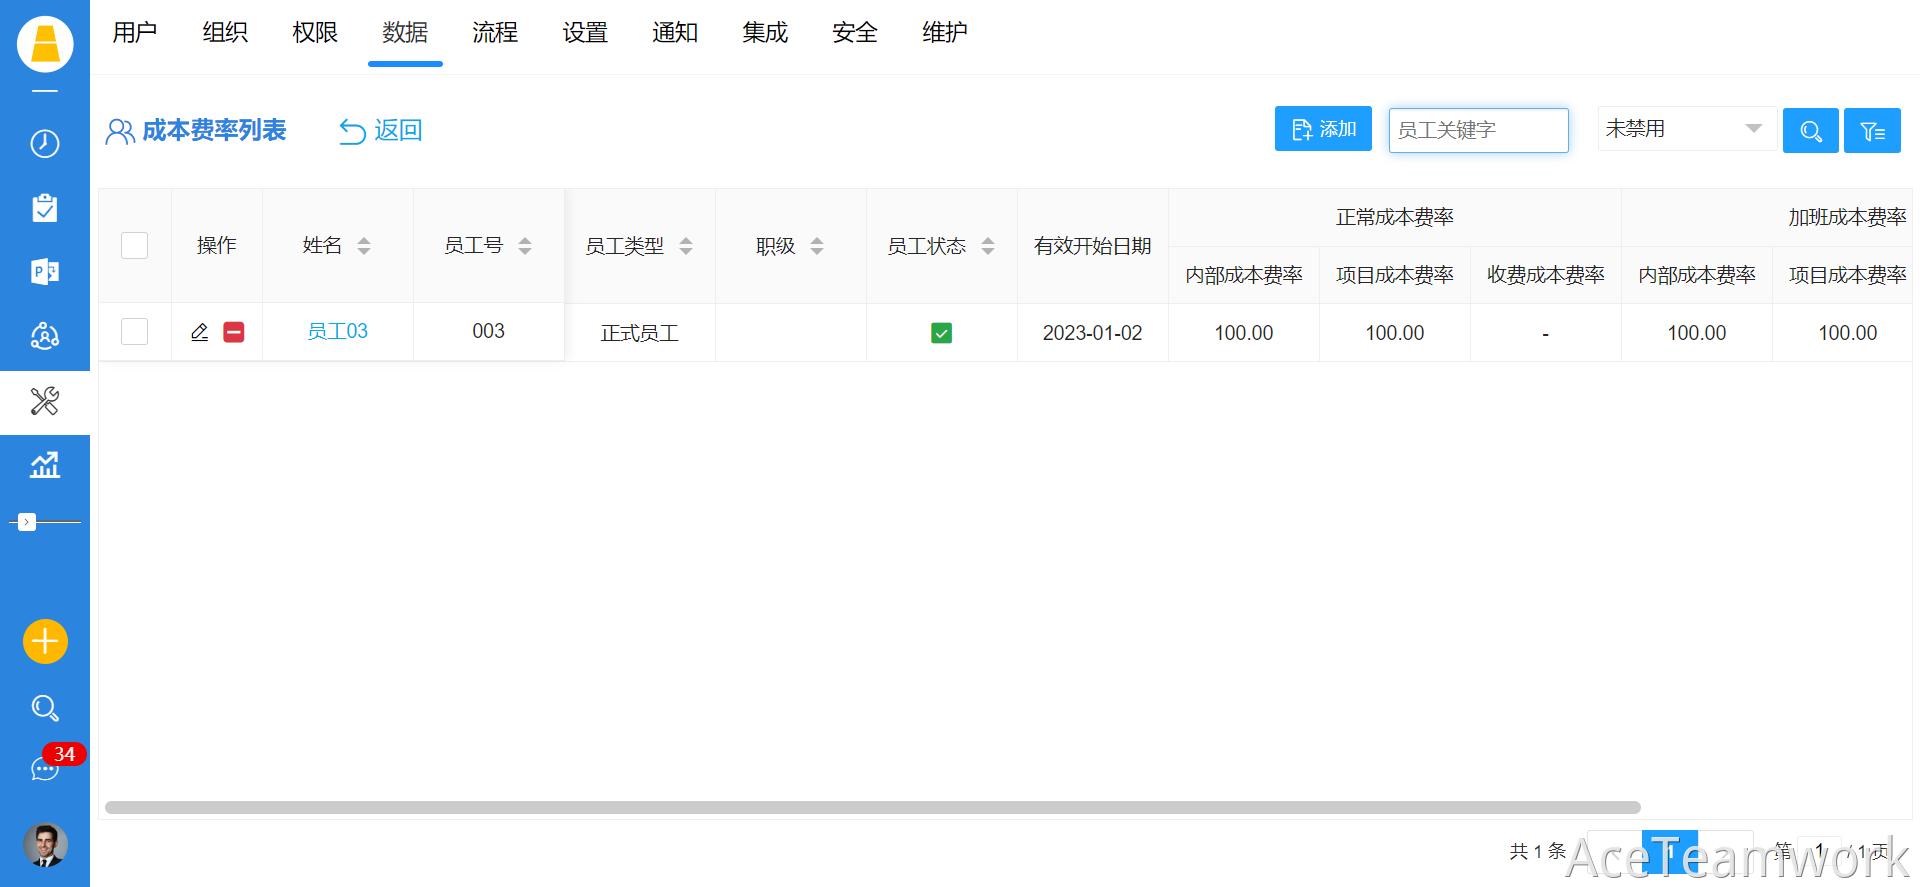The height and width of the screenshot is (887, 1920).
Task: Click the 员工关键字 search input field
Action: [1478, 131]
